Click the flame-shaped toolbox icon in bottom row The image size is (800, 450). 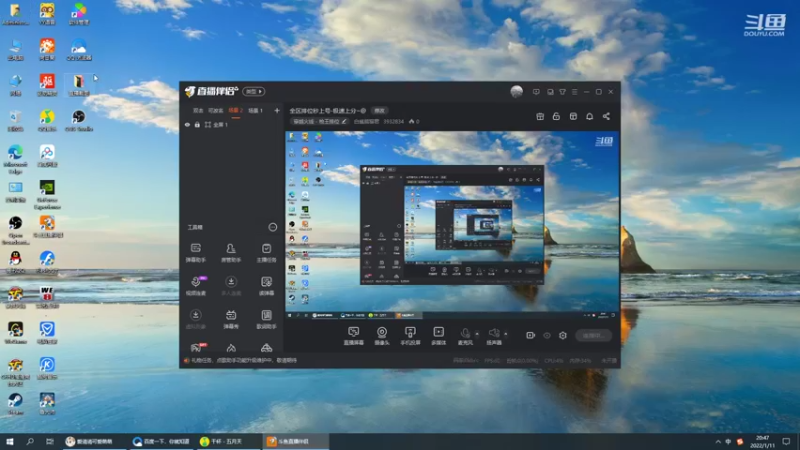[231, 348]
